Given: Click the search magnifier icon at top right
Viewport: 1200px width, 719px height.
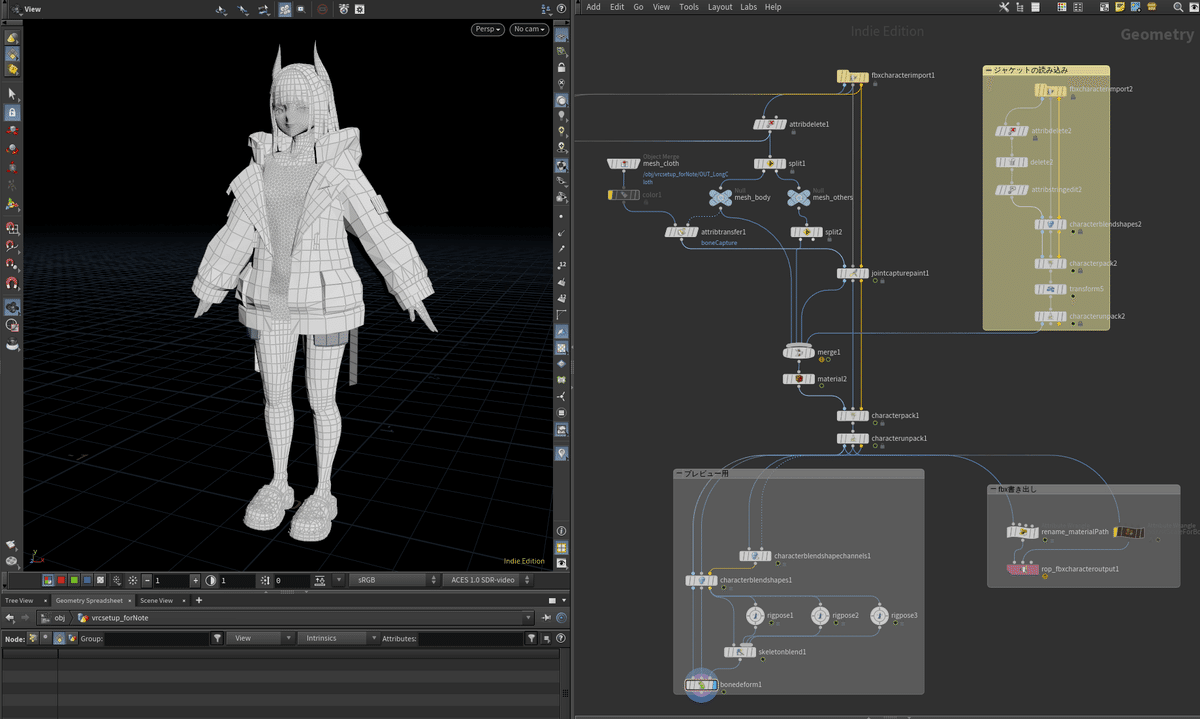Looking at the screenshot, I should (1177, 7).
